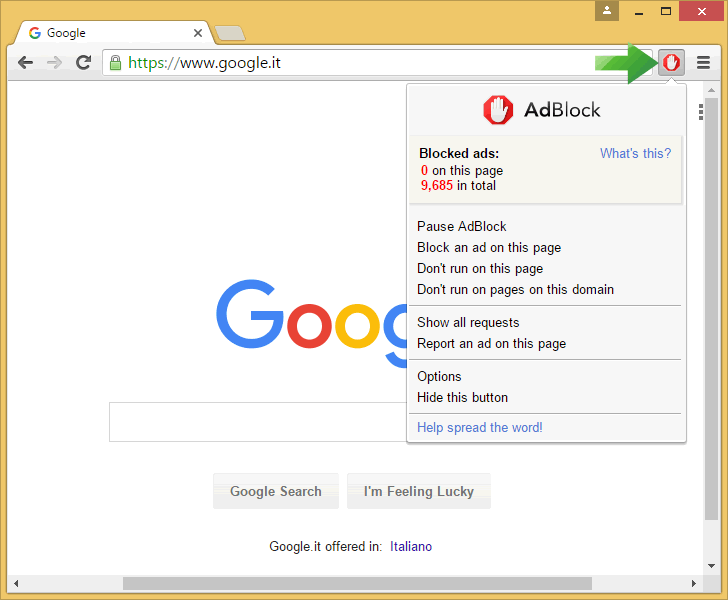Viewport: 728px width, 600px height.
Task: Choose Block an ad on this page
Action: tap(489, 248)
